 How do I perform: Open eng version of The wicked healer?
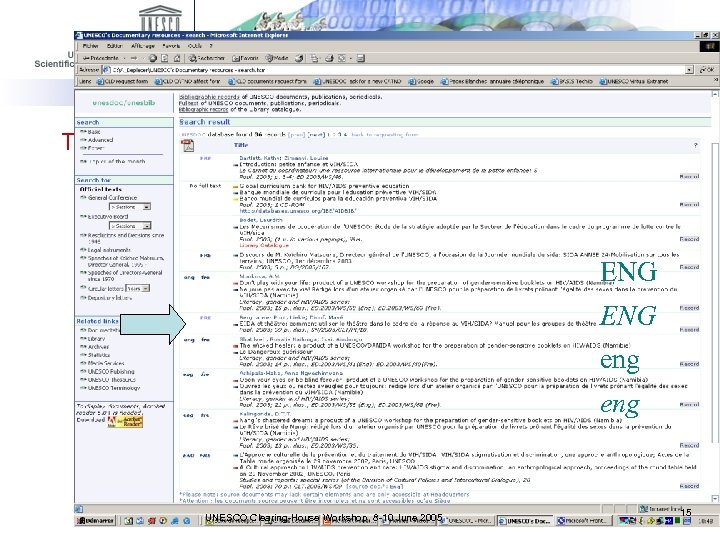click(x=189, y=340)
